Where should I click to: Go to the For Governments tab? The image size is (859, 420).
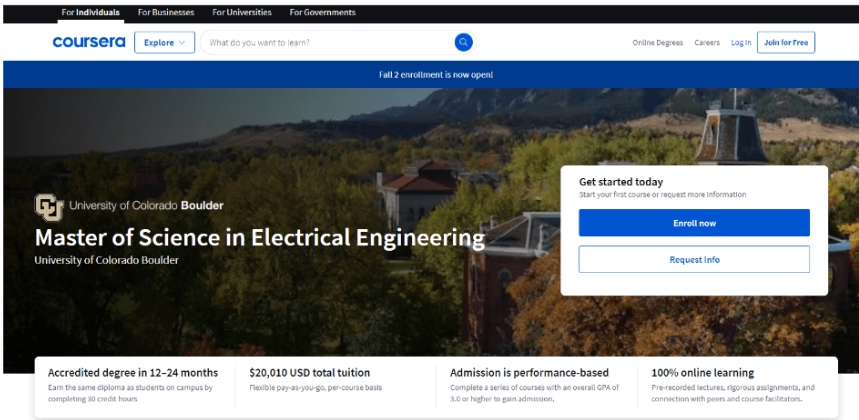pos(322,12)
